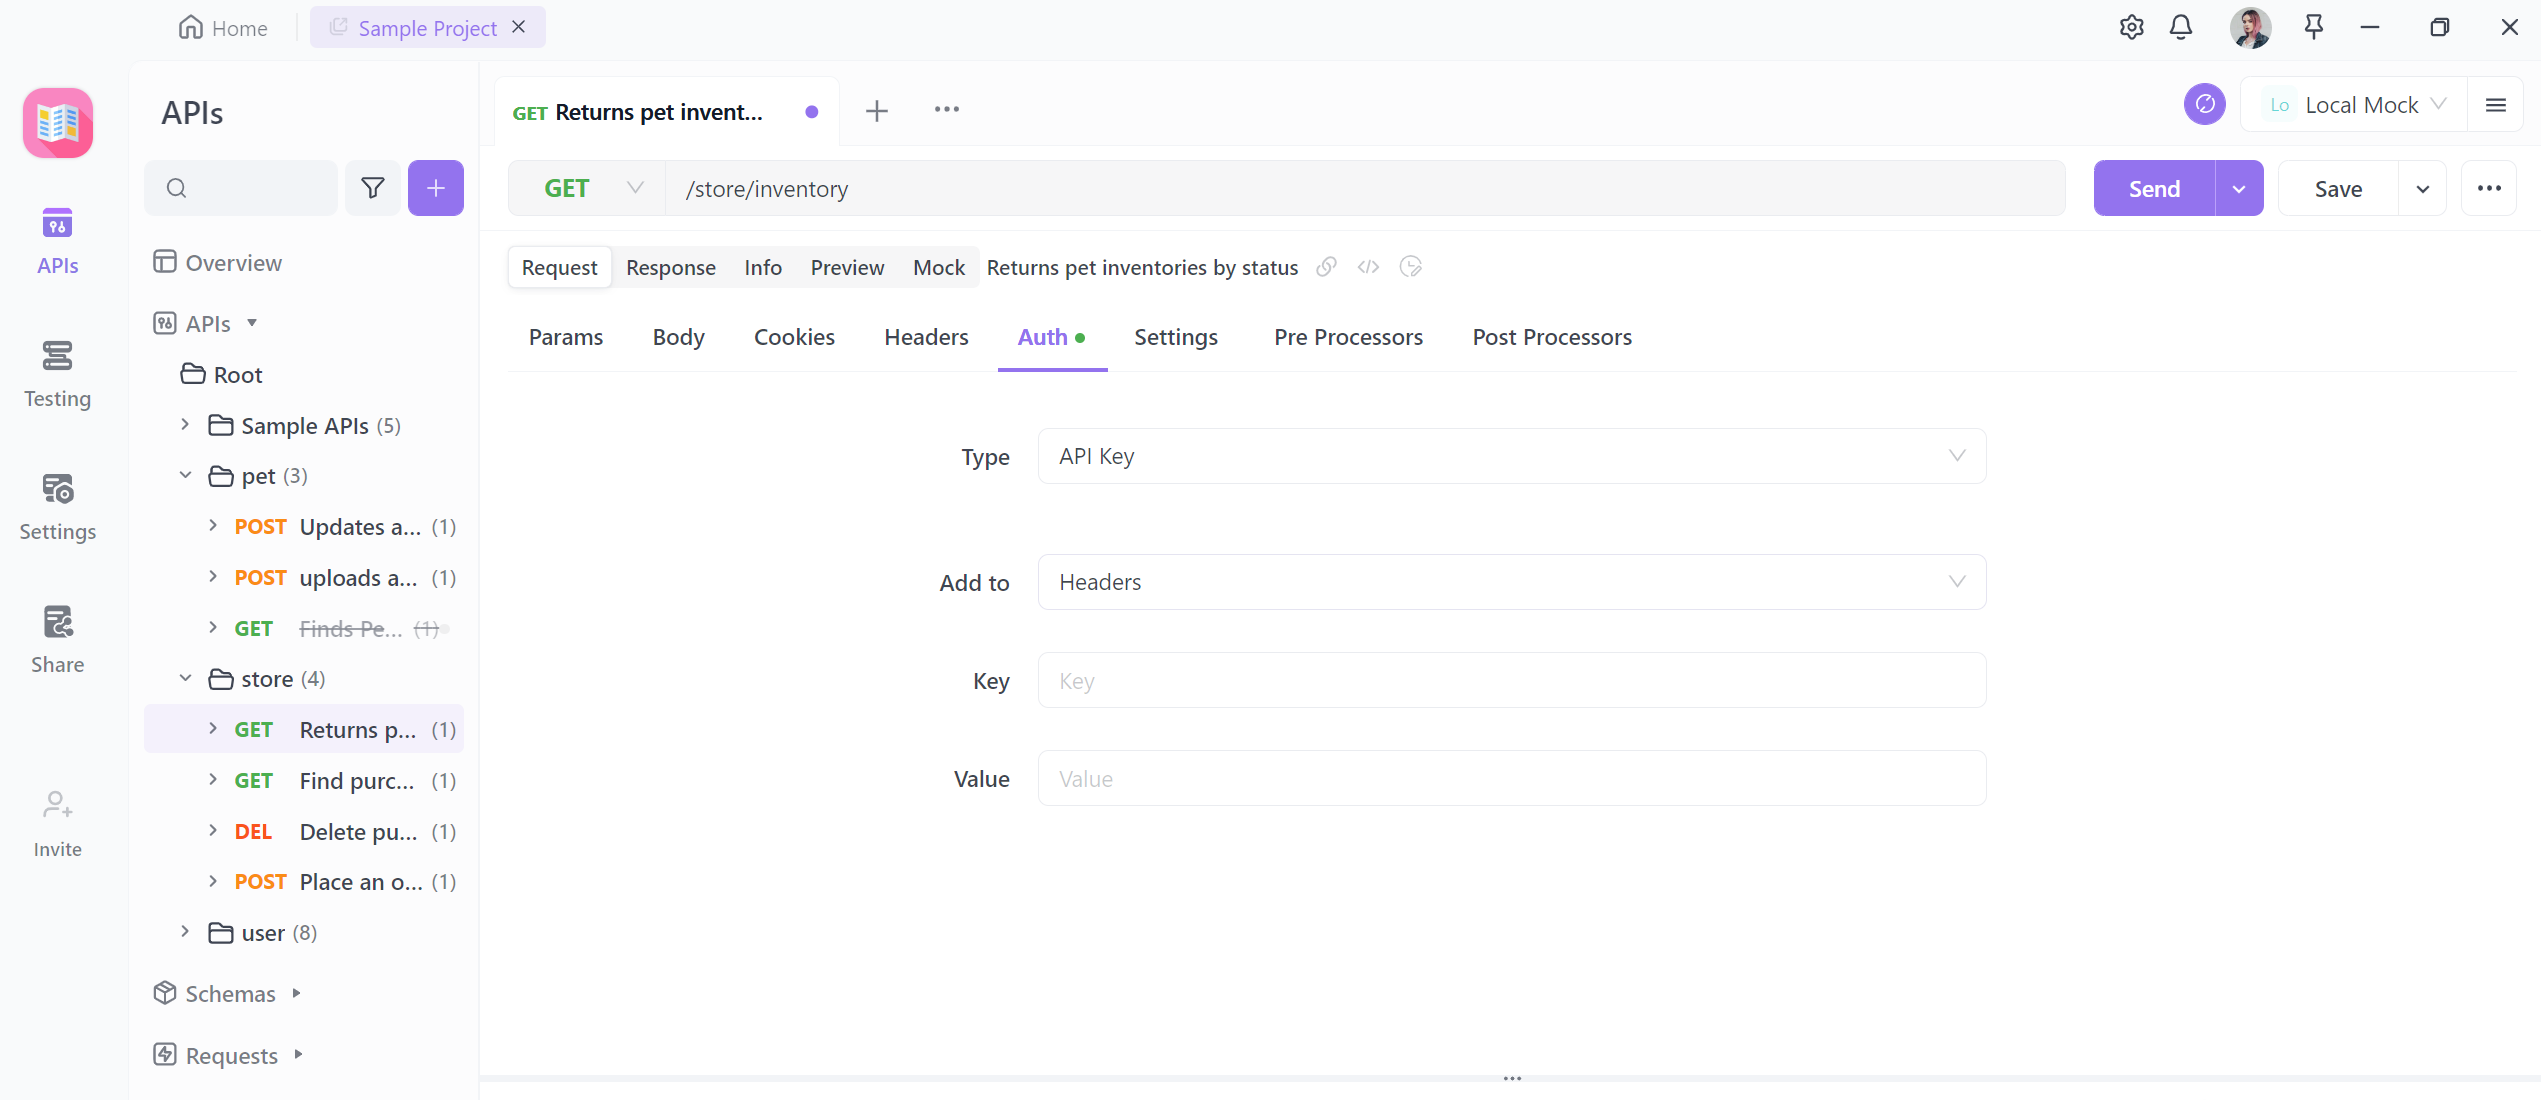Click the Invite users icon in sidebar

pos(58,805)
